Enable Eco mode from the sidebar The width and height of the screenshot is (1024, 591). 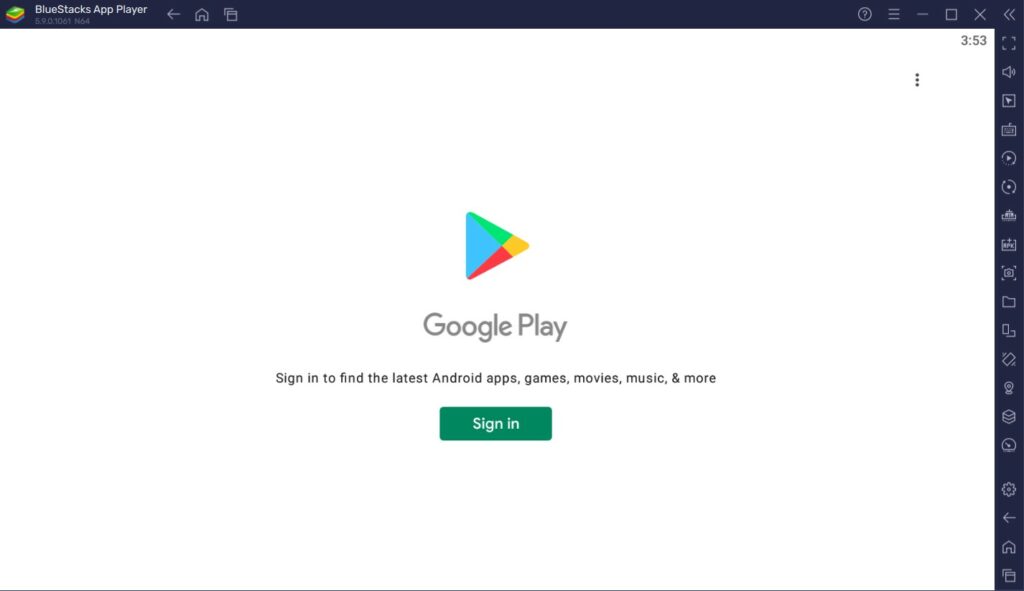pyautogui.click(x=1008, y=417)
